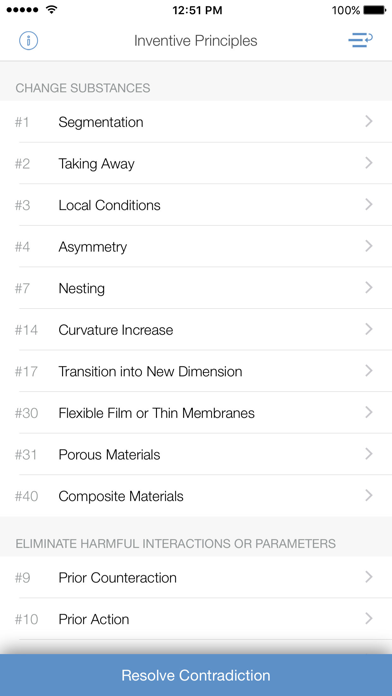Click the Resolve Contradiction button

tap(196, 675)
